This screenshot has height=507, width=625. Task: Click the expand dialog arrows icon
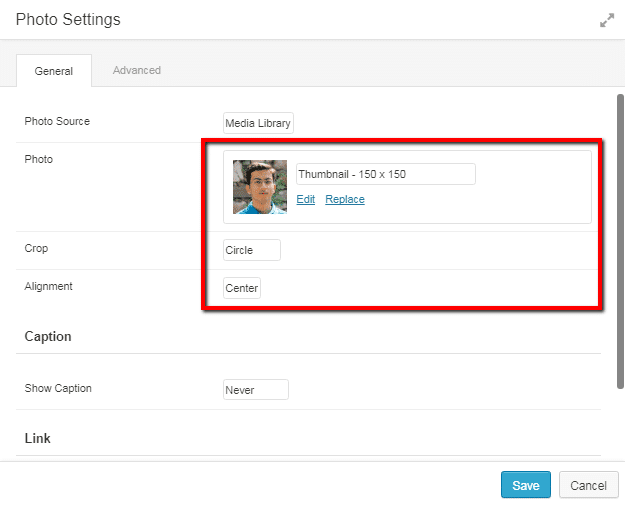coord(606,20)
